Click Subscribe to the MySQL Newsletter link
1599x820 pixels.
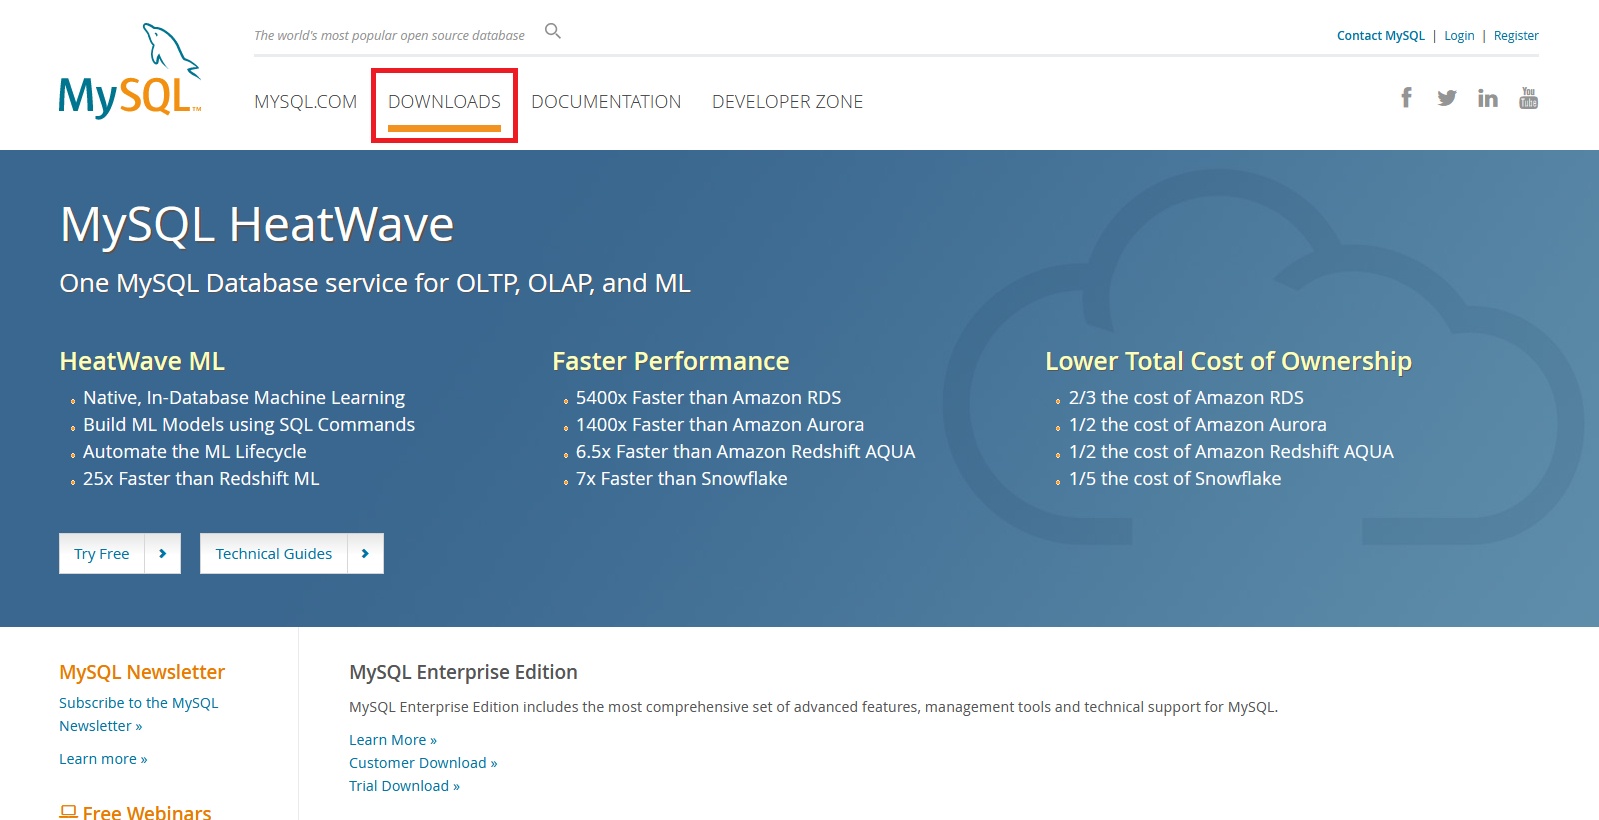138,714
